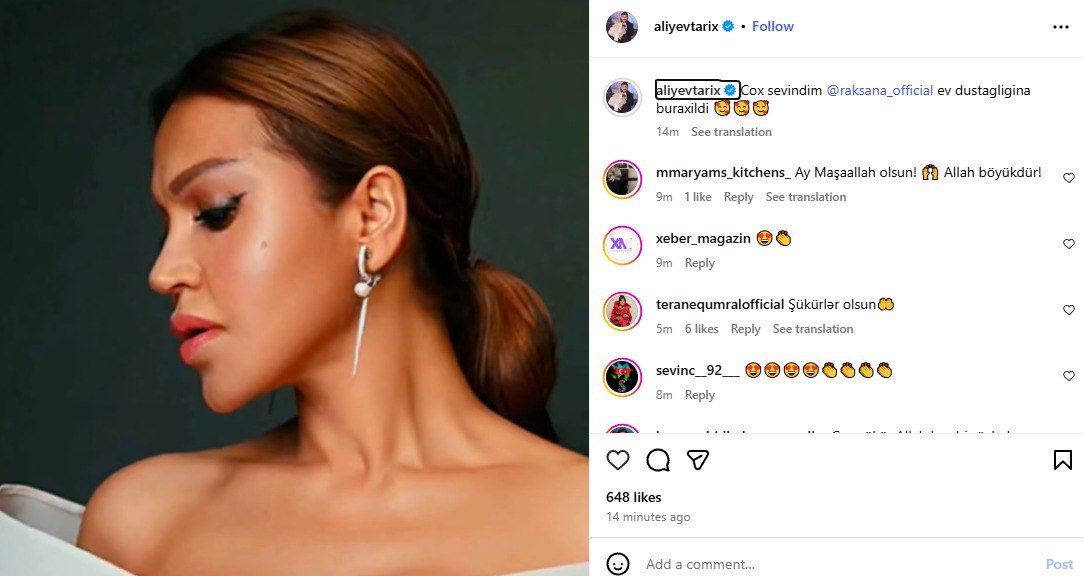Viewport: 1084px width, 576px height.
Task: Save the post with the bookmark icon
Action: [x=1062, y=460]
